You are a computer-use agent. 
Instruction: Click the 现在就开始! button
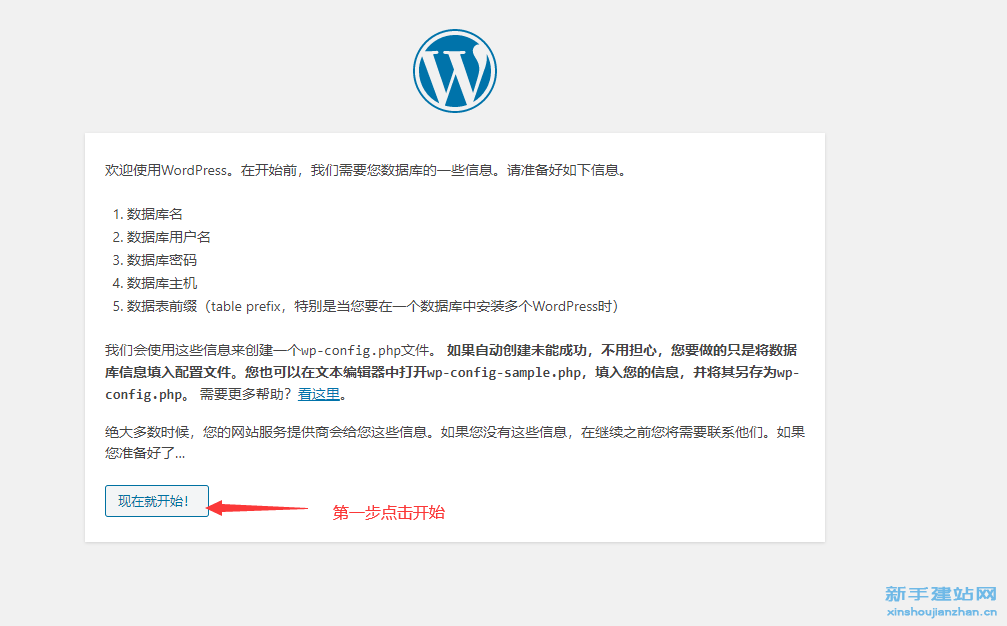pyautogui.click(x=157, y=501)
